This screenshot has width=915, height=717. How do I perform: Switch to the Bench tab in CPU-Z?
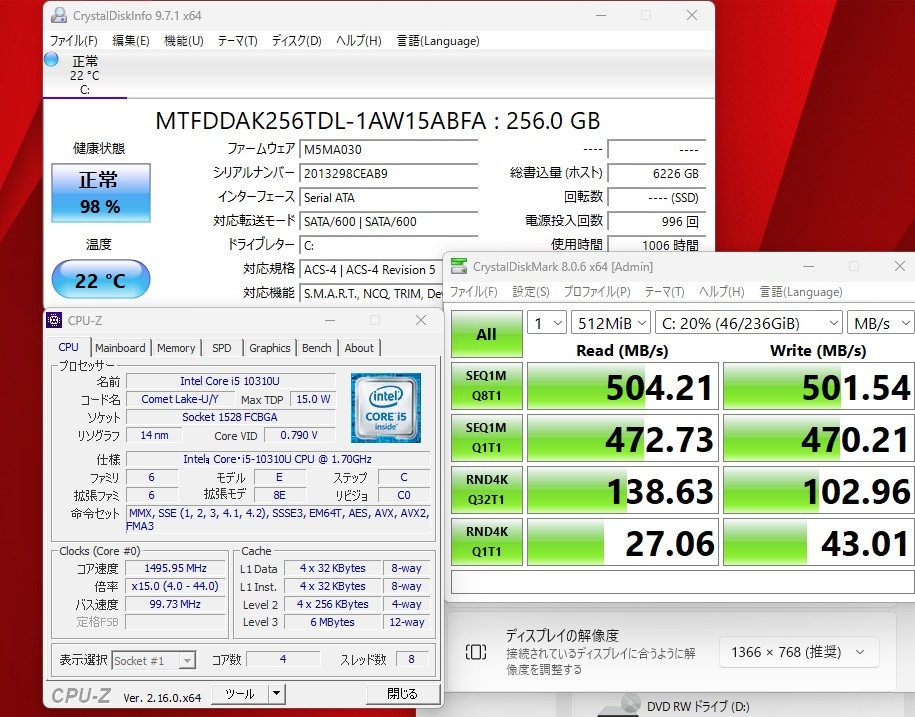pos(317,348)
